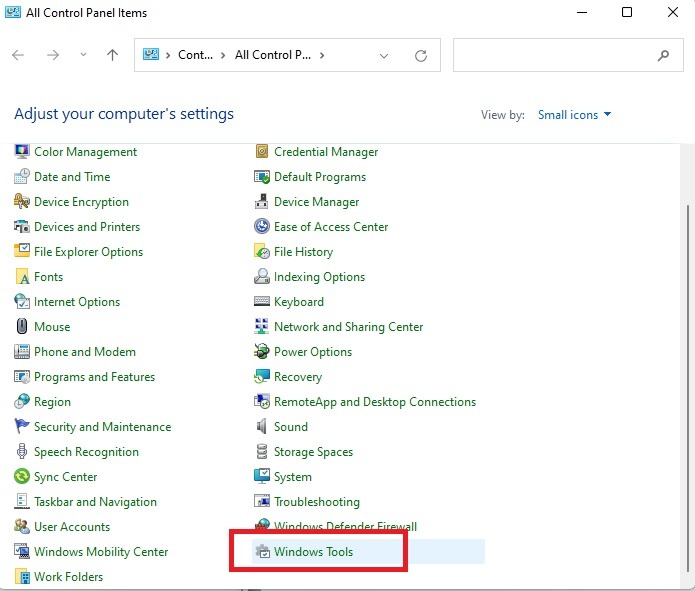Open Internet Options globe icon
Image resolution: width=695 pixels, height=591 pixels.
22,301
